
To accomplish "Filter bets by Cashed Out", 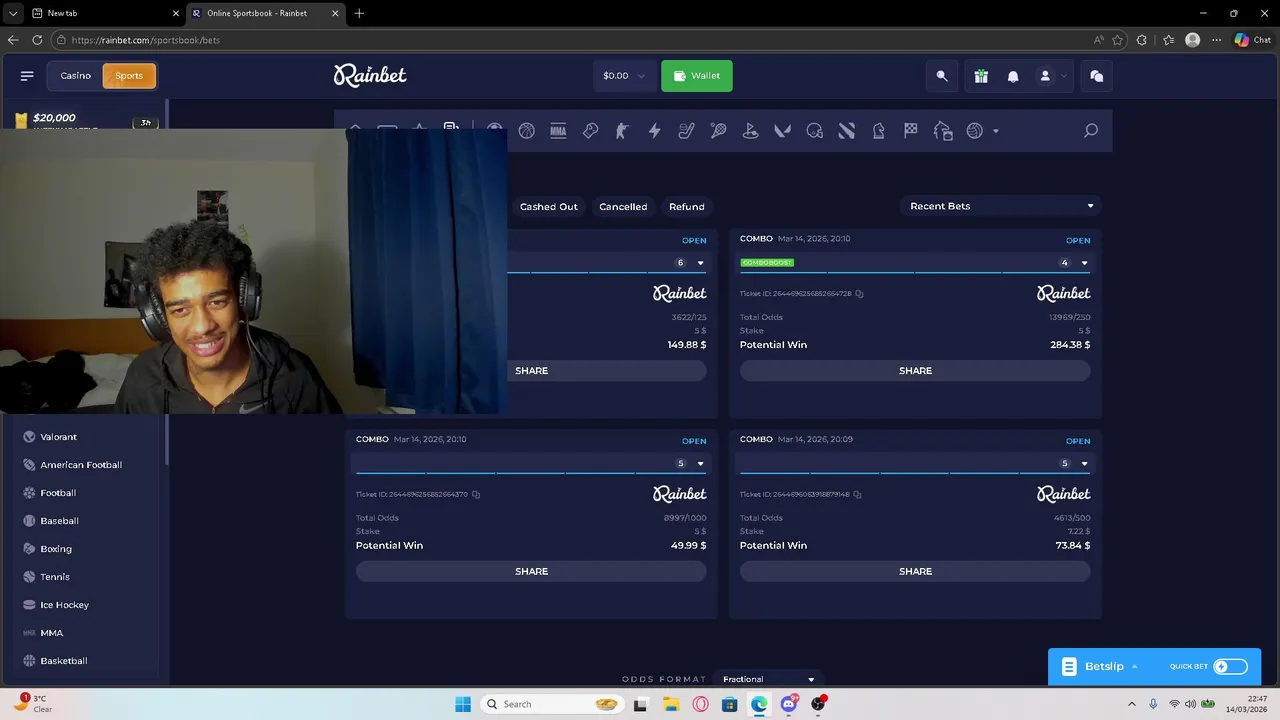I will (549, 207).
